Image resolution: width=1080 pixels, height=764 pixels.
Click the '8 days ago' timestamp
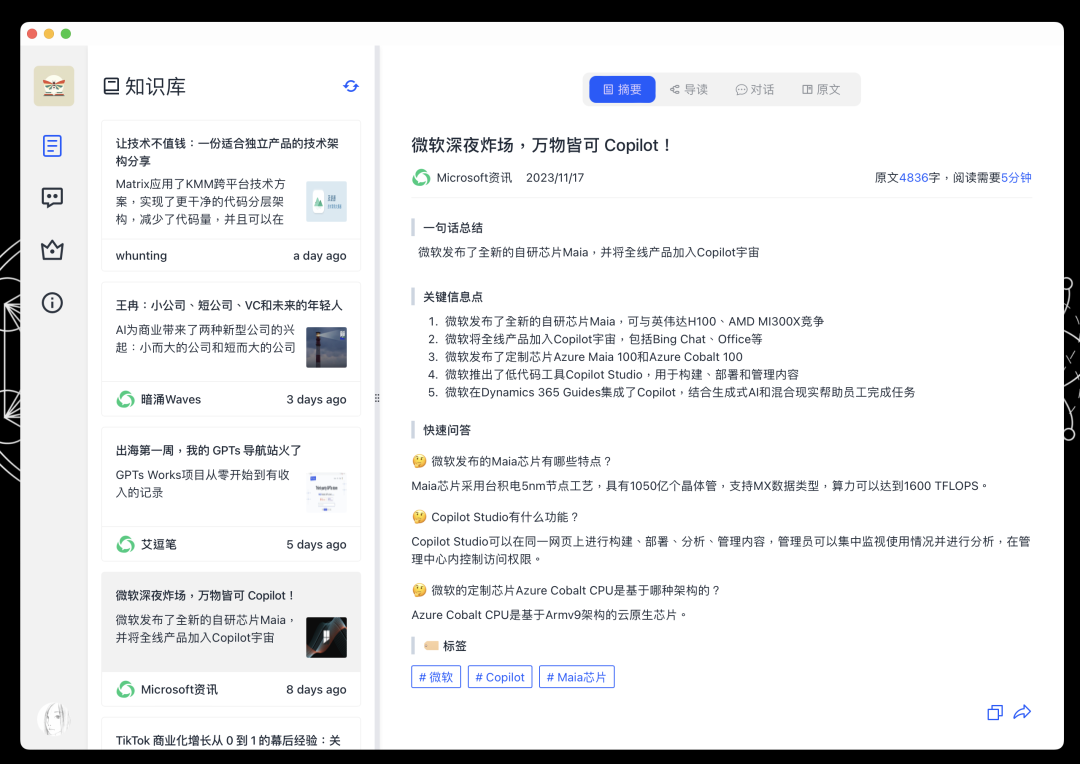(316, 690)
